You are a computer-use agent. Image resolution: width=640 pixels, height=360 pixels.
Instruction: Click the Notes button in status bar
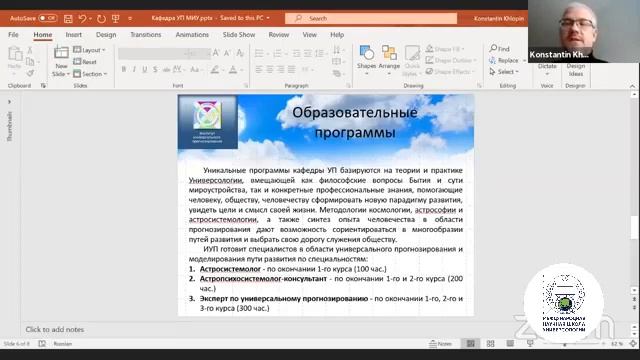(440, 344)
